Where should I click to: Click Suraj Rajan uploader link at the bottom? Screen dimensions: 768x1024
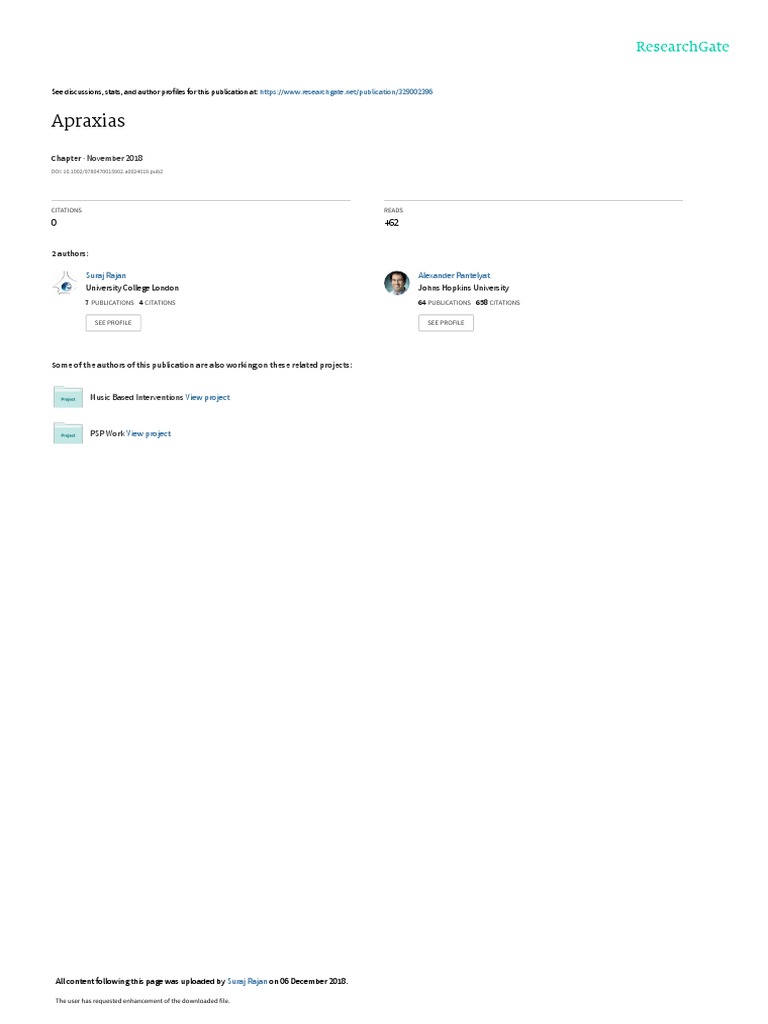tap(247, 981)
